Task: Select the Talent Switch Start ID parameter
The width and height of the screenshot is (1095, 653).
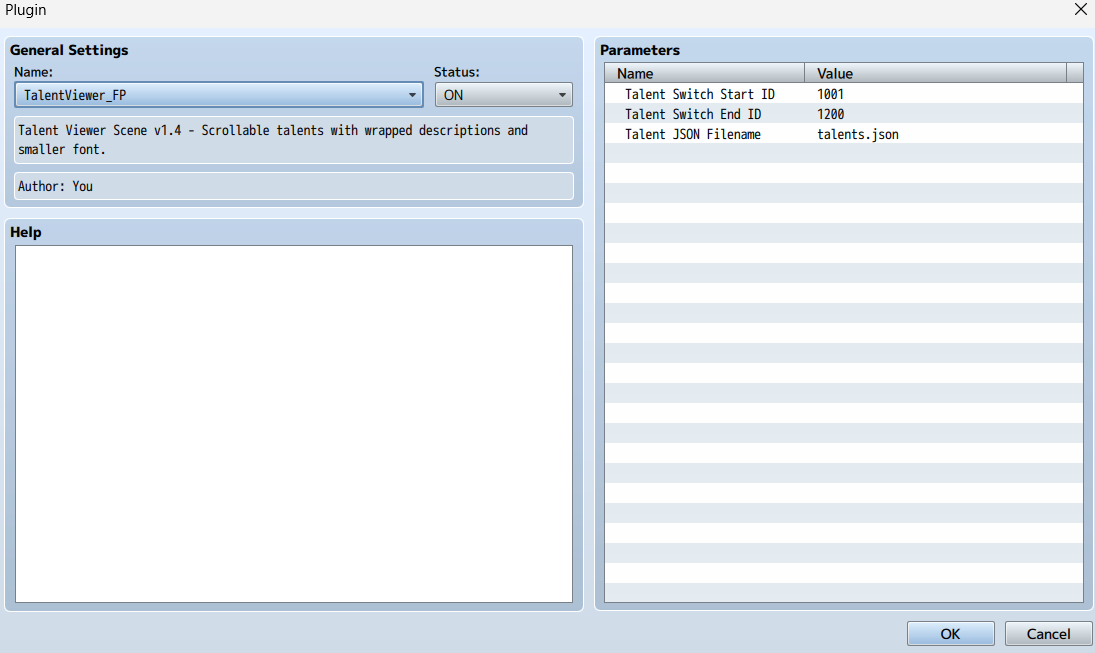Action: pyautogui.click(x=699, y=94)
